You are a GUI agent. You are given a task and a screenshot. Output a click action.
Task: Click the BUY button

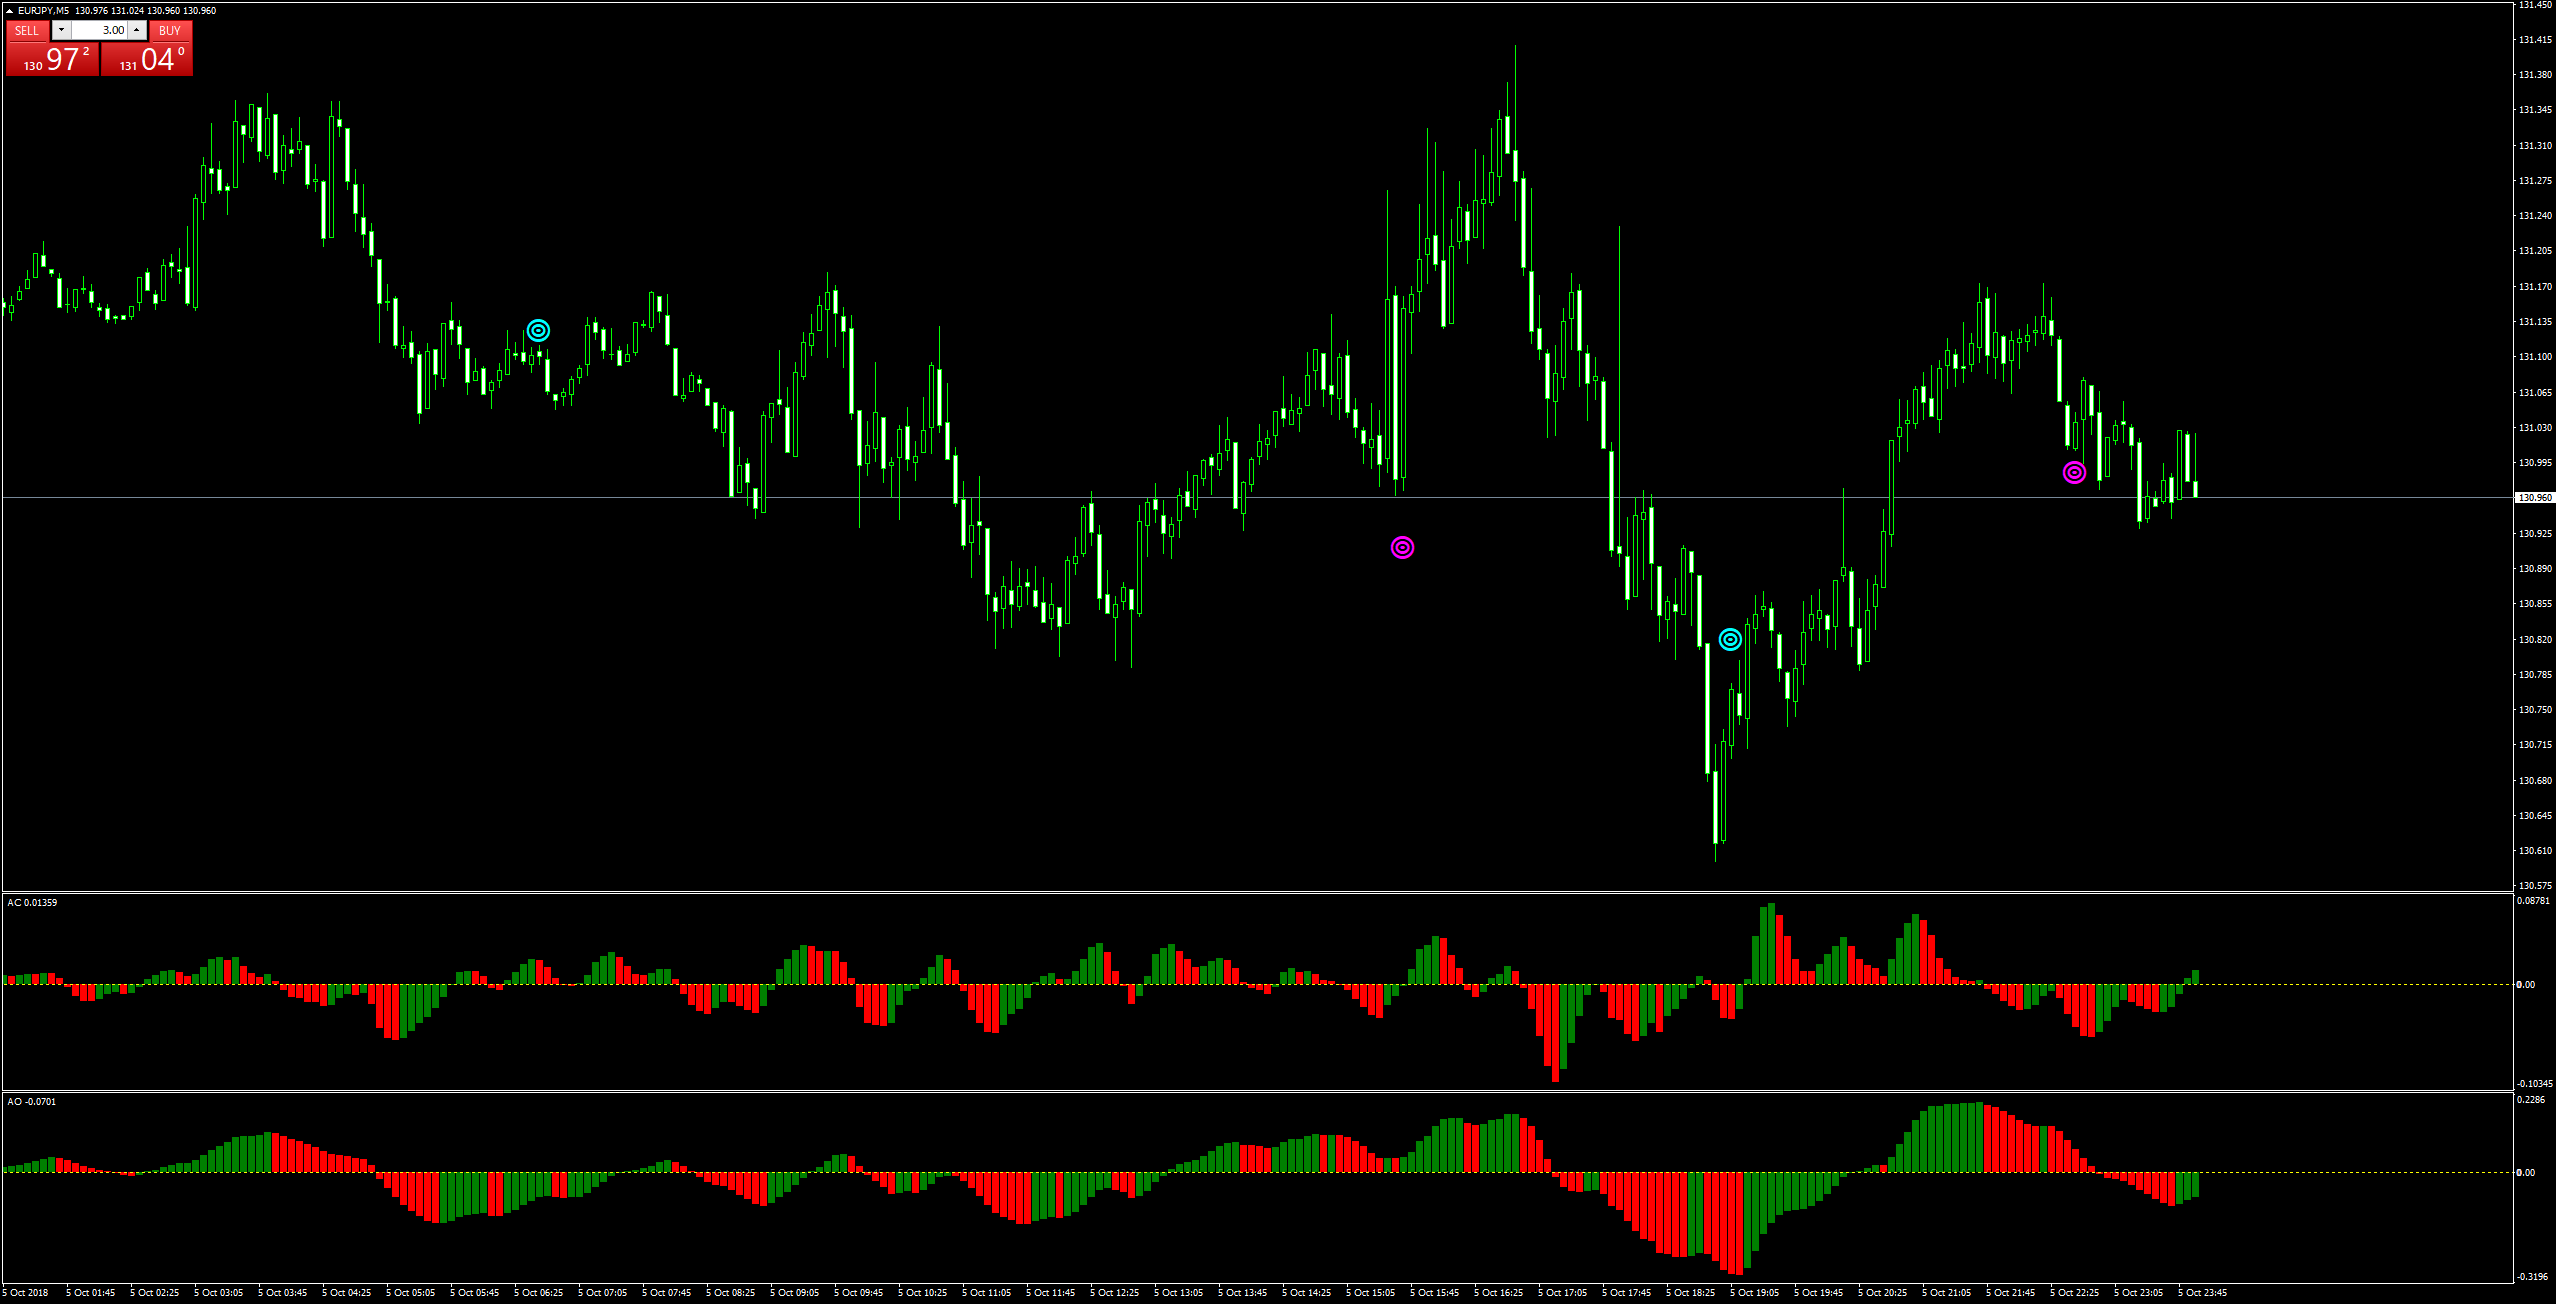170,30
